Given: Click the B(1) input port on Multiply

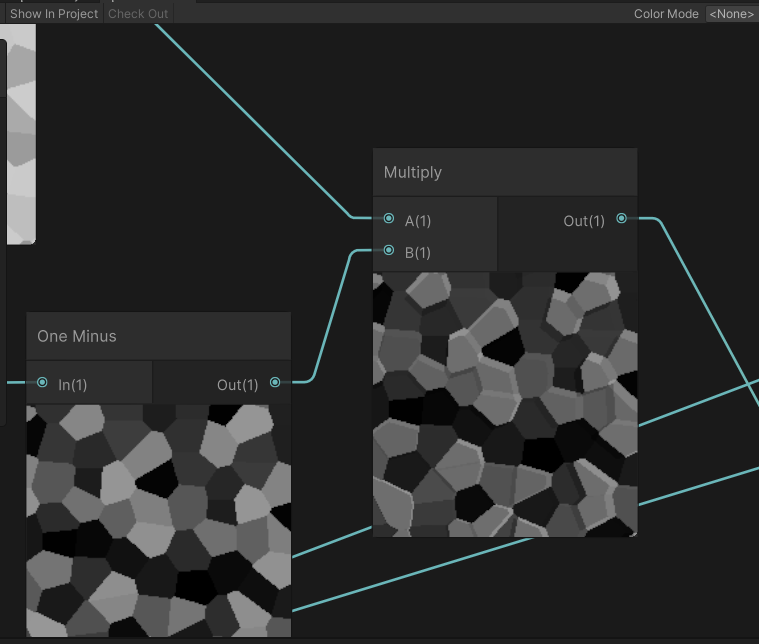Looking at the screenshot, I should 388,251.
